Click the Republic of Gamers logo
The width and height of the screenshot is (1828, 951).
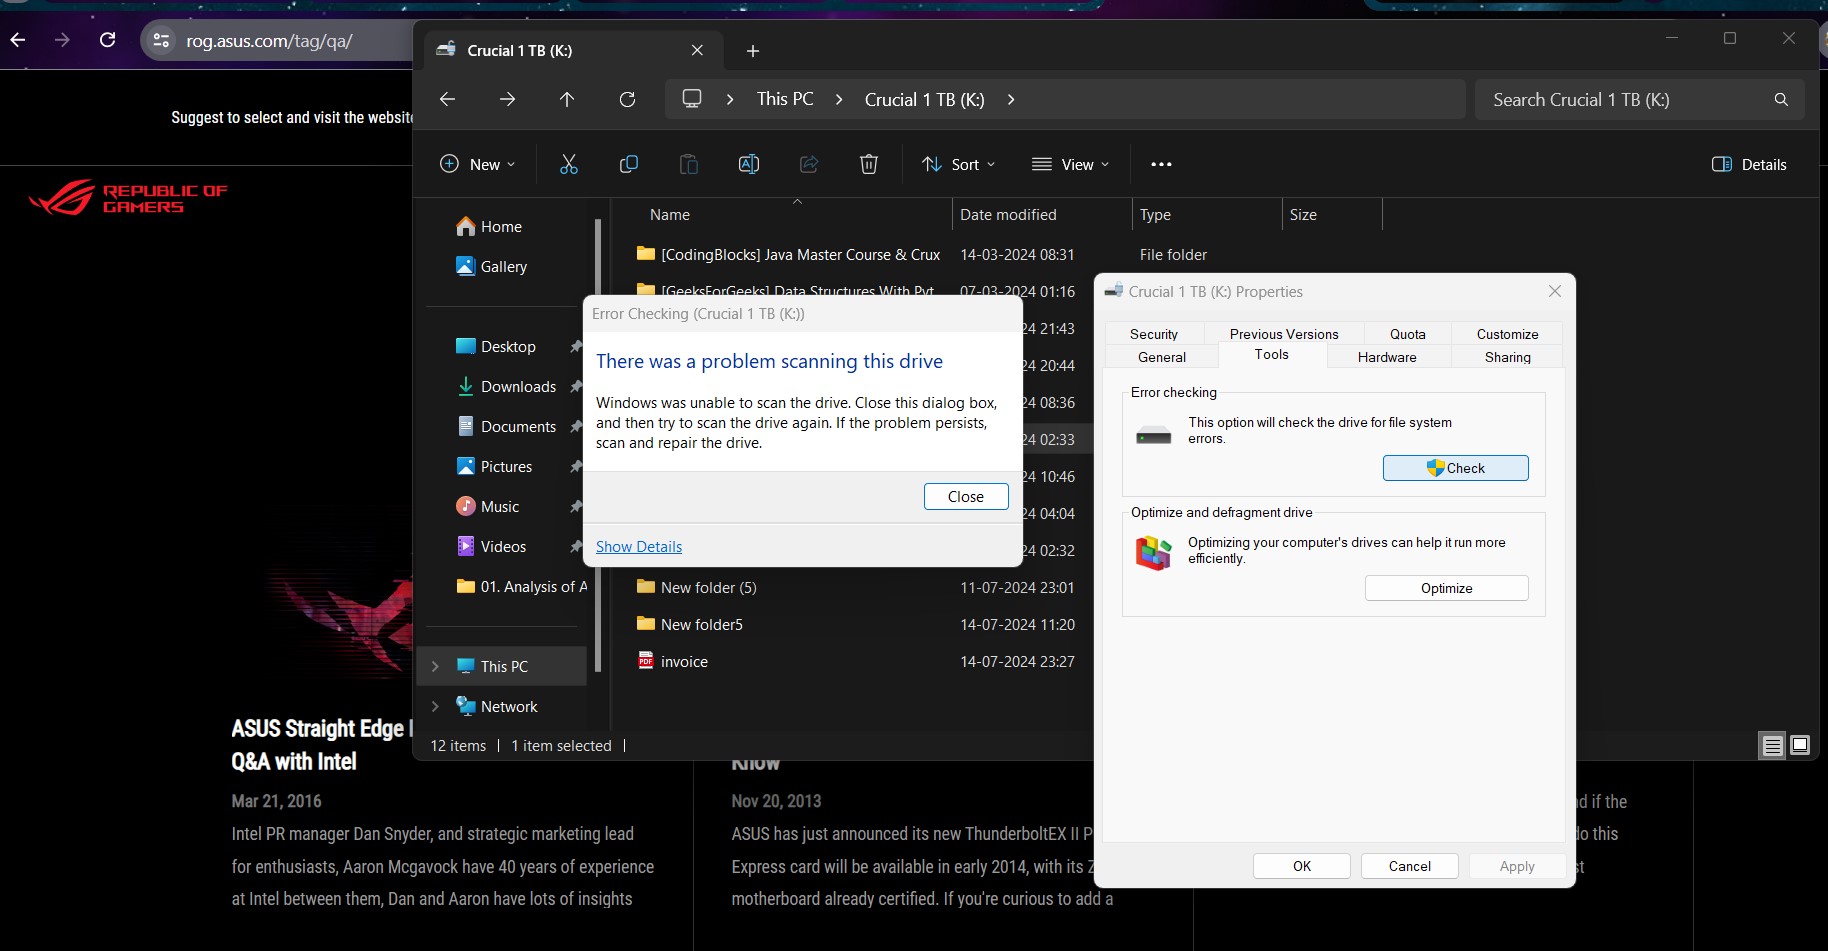(128, 197)
